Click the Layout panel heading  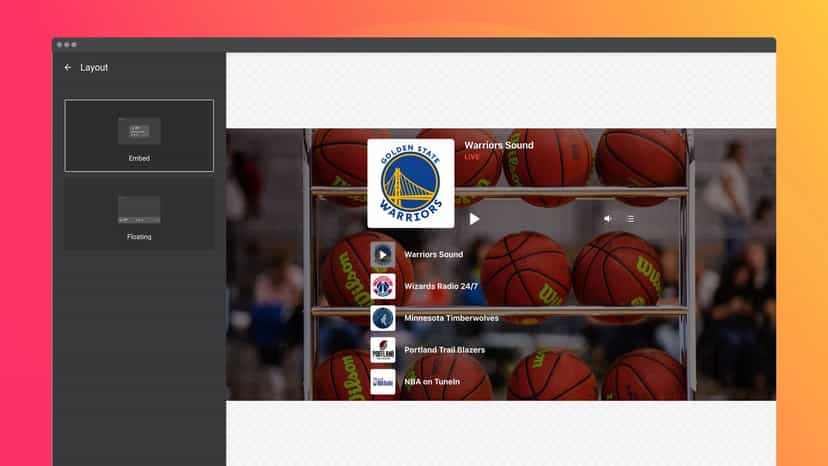tap(94, 68)
